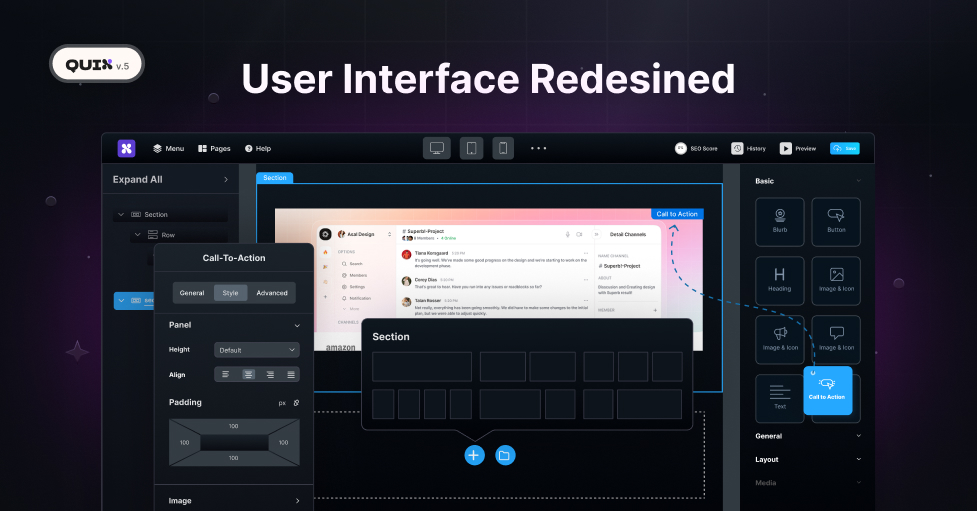The width and height of the screenshot is (977, 511).
Task: Save the page with the blue Save button
Action: 845,148
